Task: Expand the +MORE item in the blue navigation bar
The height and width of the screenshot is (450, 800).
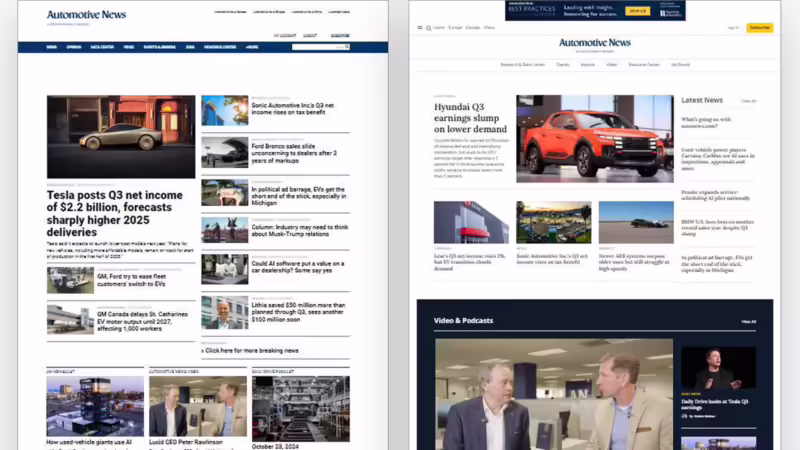Action: point(252,47)
